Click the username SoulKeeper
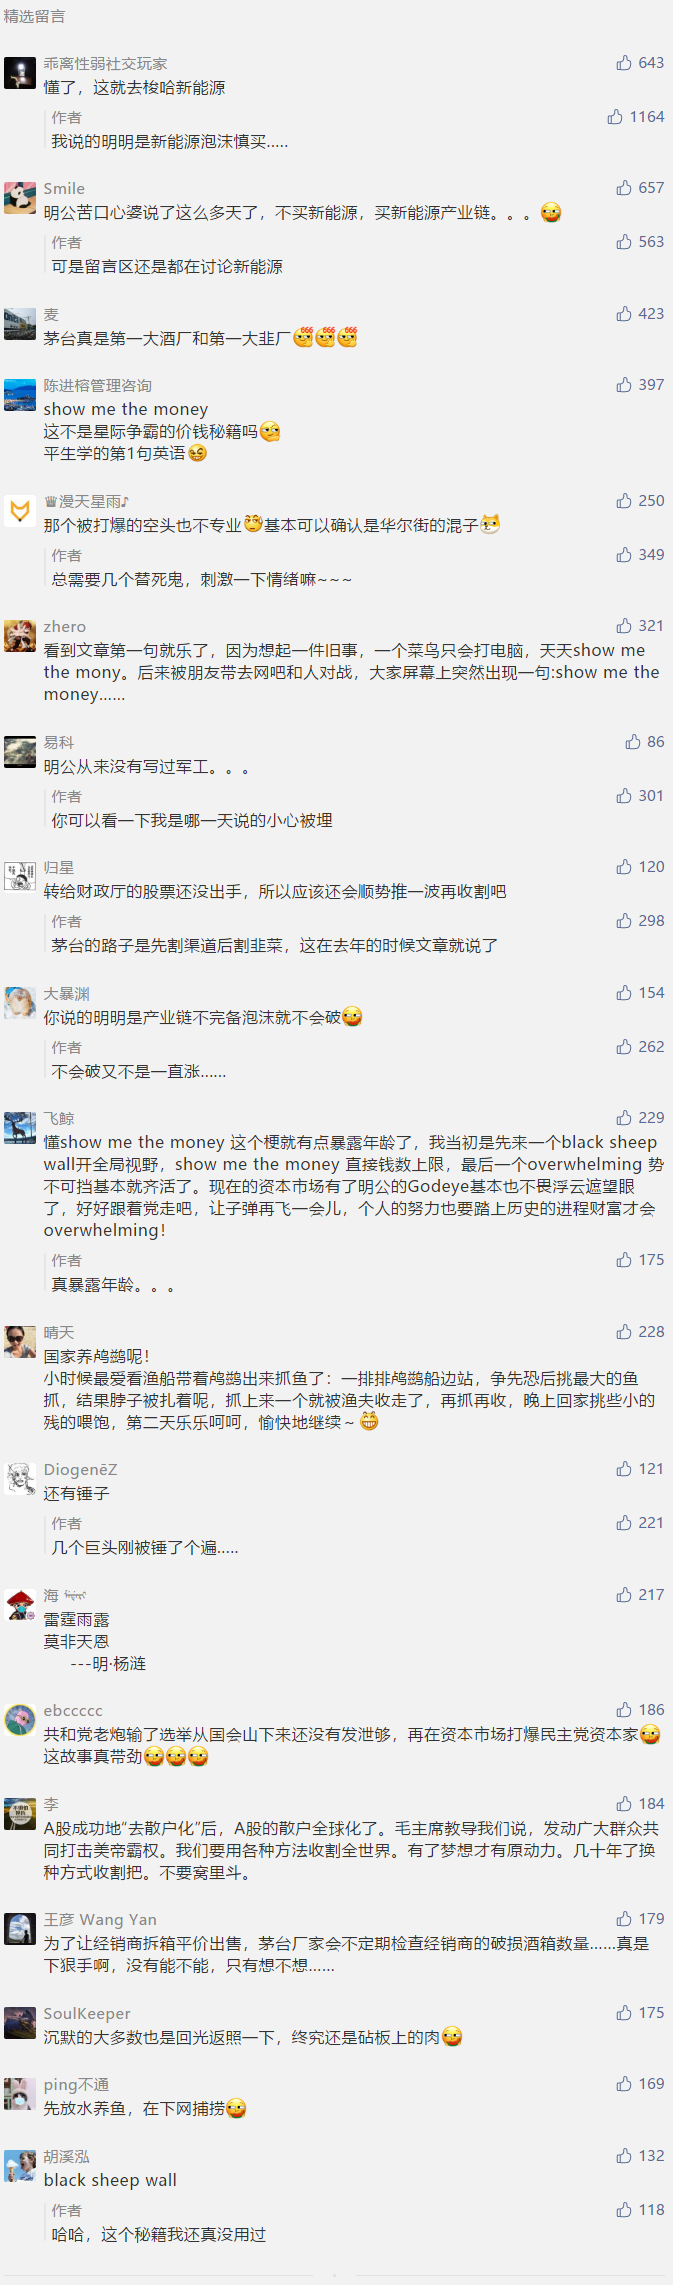673x2285 pixels. point(87,2014)
